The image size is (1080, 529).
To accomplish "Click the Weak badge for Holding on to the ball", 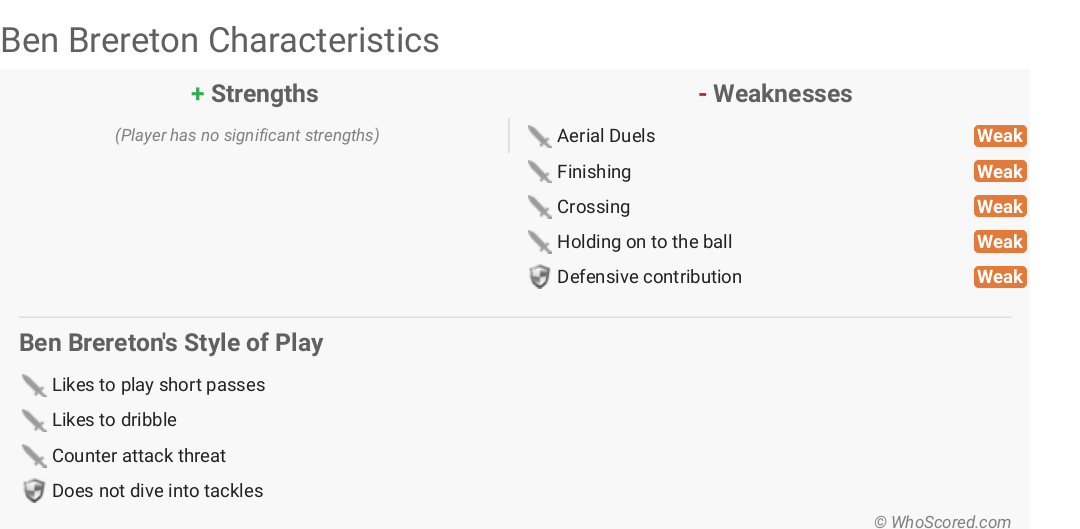I will click(999, 242).
